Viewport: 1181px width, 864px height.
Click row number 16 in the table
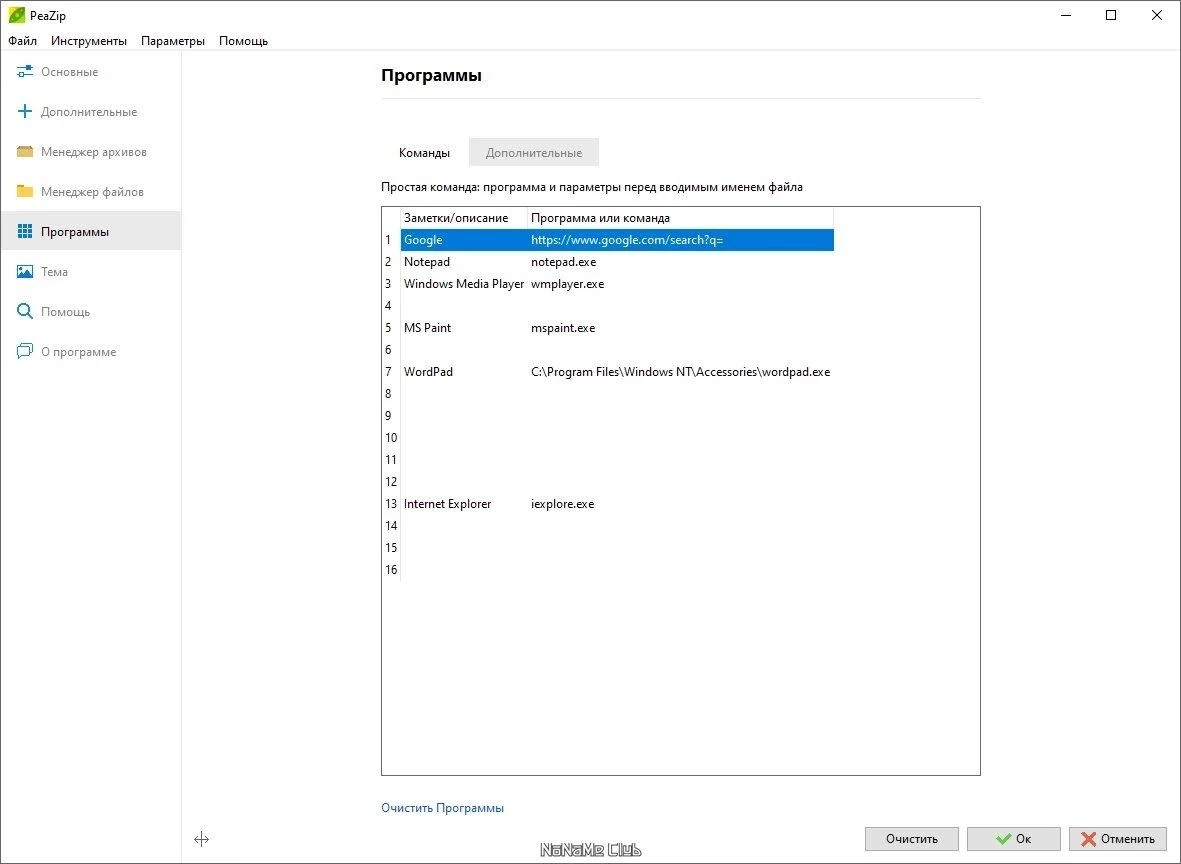coord(391,569)
